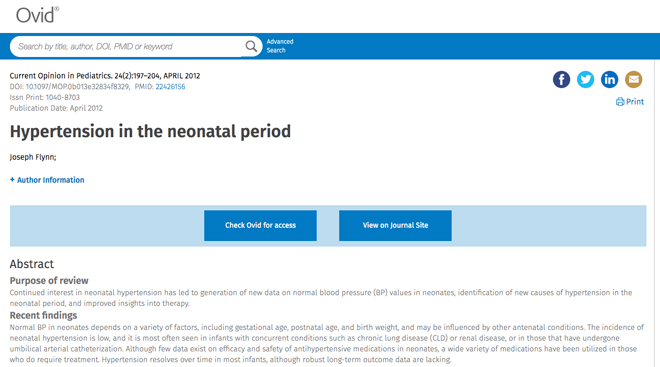Click the article title Hypertension in the neonatal period

click(x=150, y=132)
